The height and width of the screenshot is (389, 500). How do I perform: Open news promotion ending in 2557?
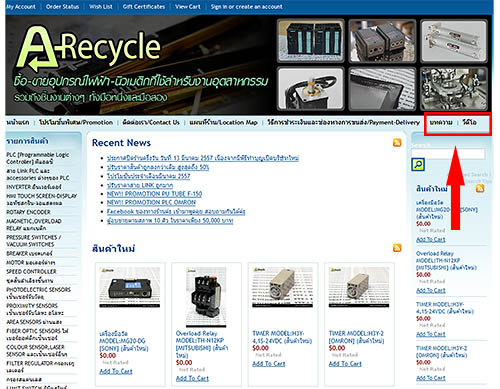pos(149,176)
